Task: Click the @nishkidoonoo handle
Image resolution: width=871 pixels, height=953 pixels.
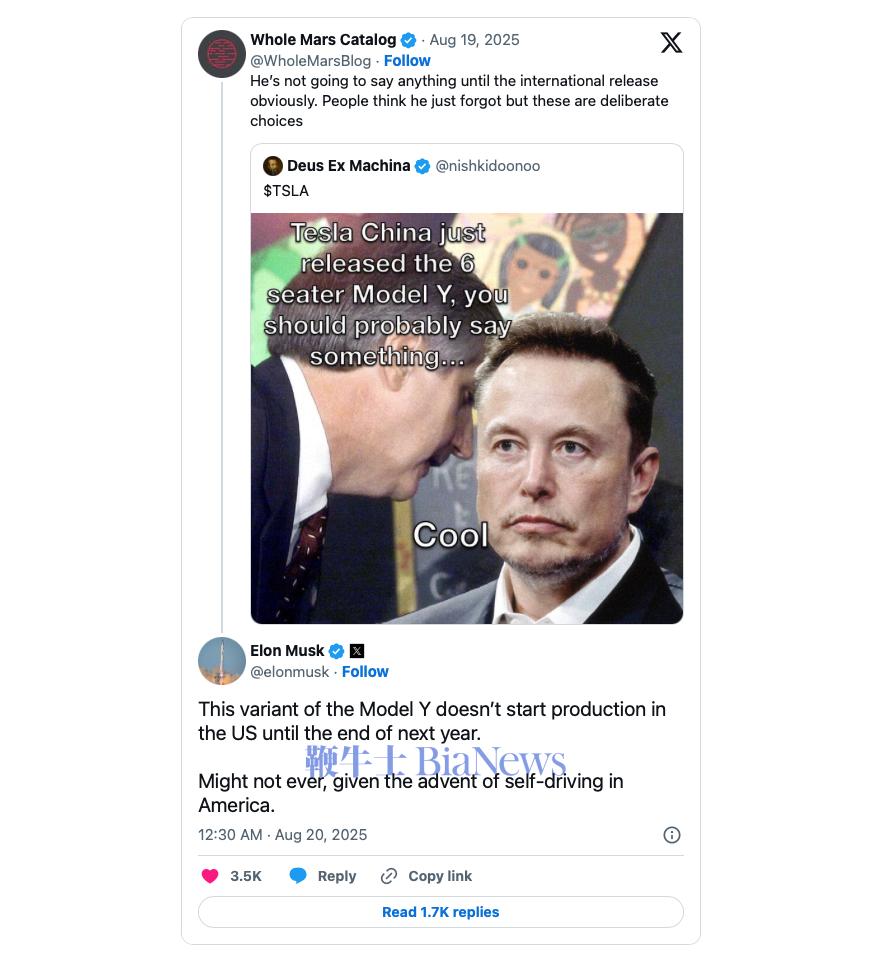Action: 487,166
